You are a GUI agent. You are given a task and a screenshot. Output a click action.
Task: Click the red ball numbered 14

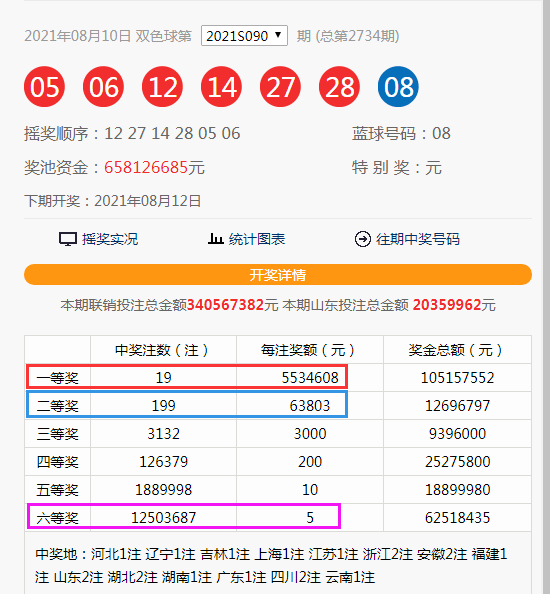(221, 87)
